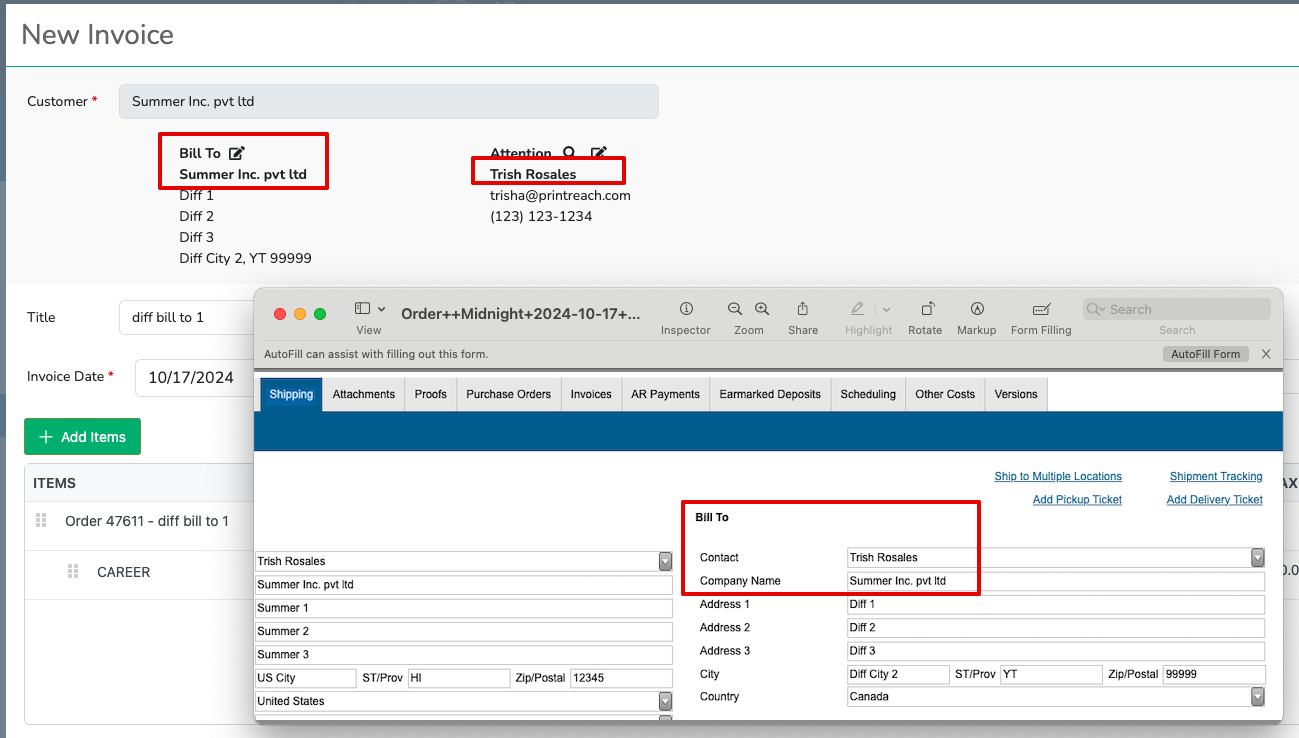The image size is (1299, 738).
Task: Open the Markup toolbar
Action: pos(977,309)
